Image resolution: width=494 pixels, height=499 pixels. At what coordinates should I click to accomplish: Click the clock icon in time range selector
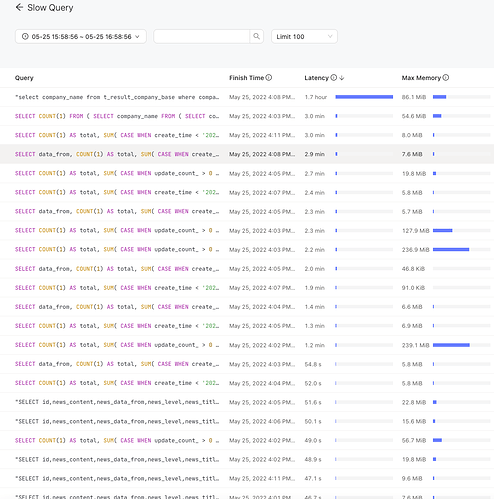coord(25,37)
